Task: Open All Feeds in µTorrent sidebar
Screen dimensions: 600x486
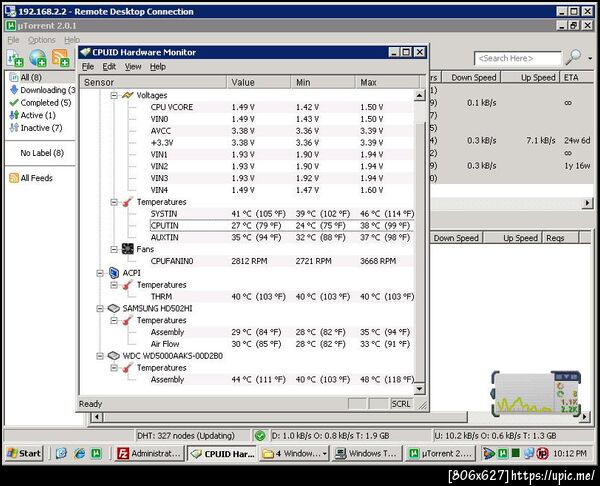Action: pos(31,178)
